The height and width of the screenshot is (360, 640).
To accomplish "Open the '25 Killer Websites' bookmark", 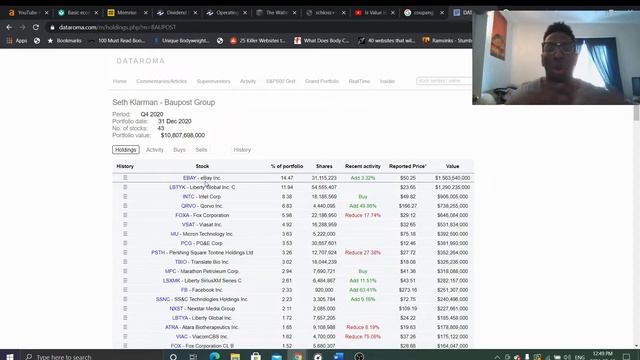I will (x=258, y=40).
